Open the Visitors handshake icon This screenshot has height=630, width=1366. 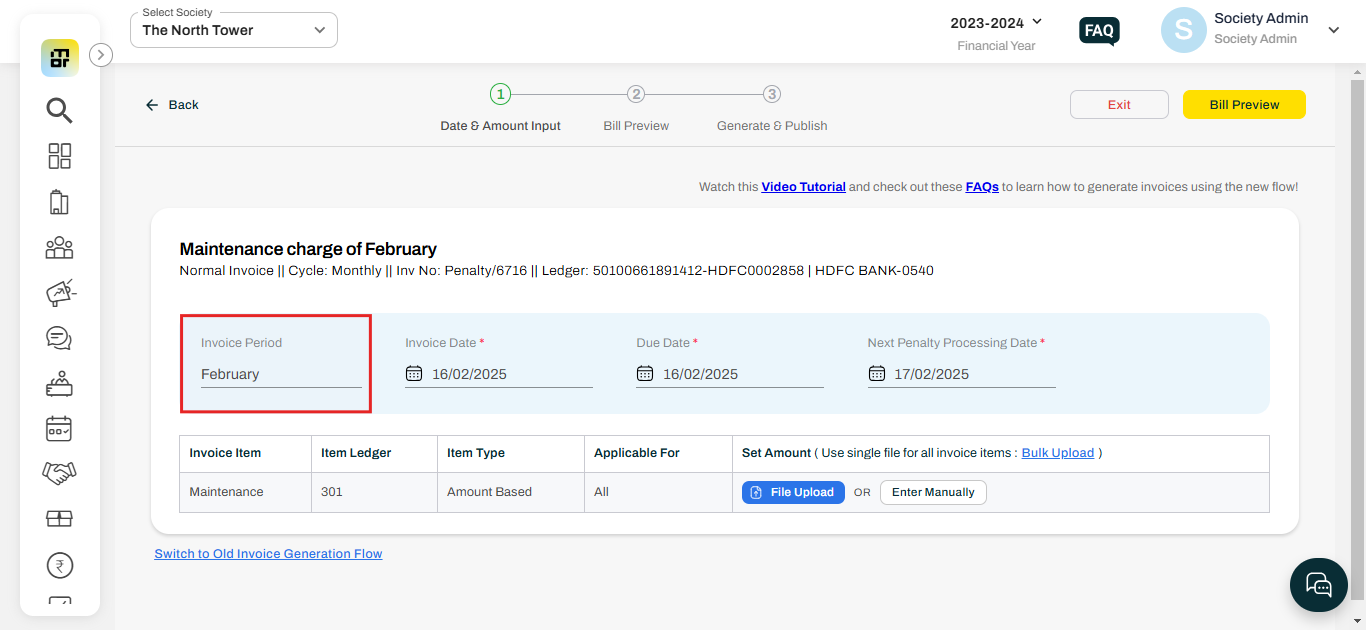pyautogui.click(x=59, y=473)
